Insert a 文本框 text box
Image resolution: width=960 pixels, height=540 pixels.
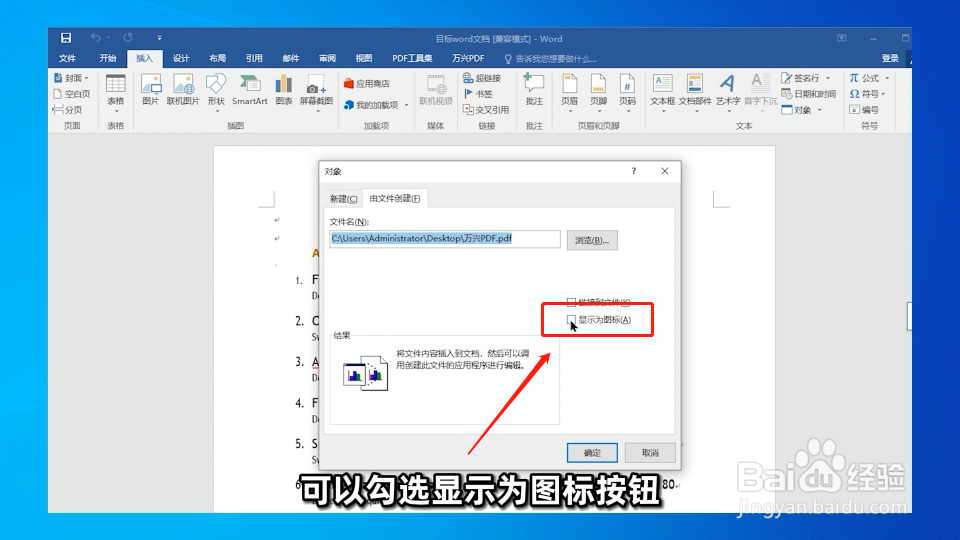[x=662, y=91]
